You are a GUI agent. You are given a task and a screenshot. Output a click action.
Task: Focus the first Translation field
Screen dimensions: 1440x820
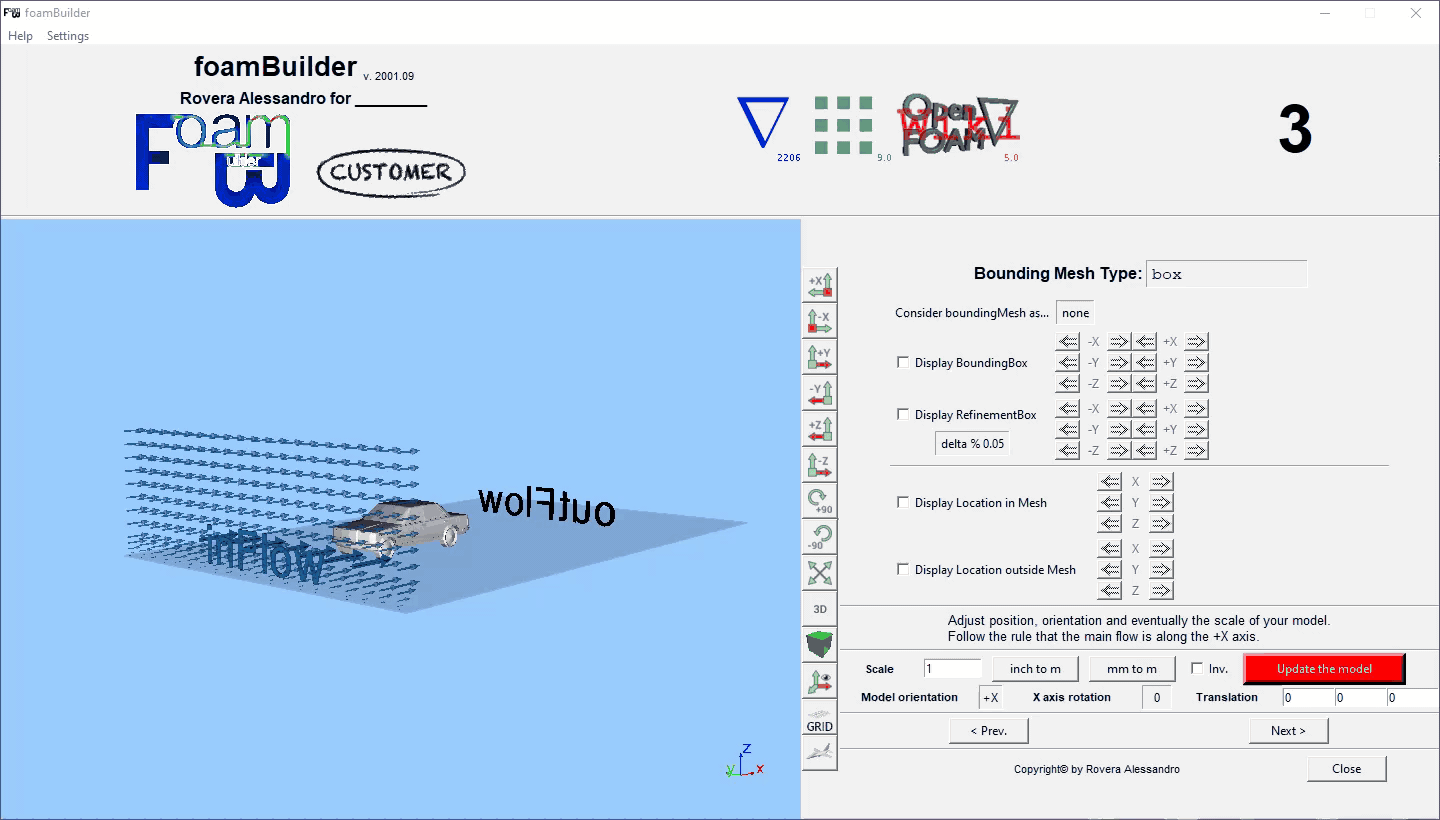(1308, 698)
